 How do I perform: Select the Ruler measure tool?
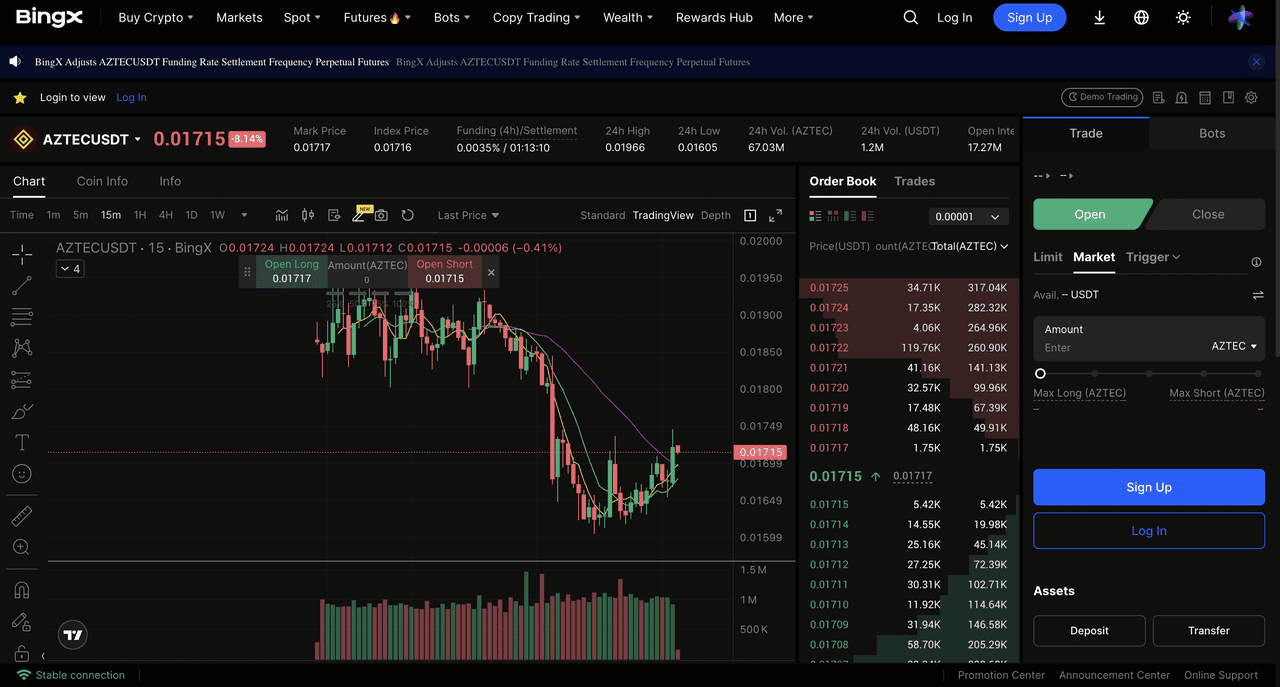[21, 516]
